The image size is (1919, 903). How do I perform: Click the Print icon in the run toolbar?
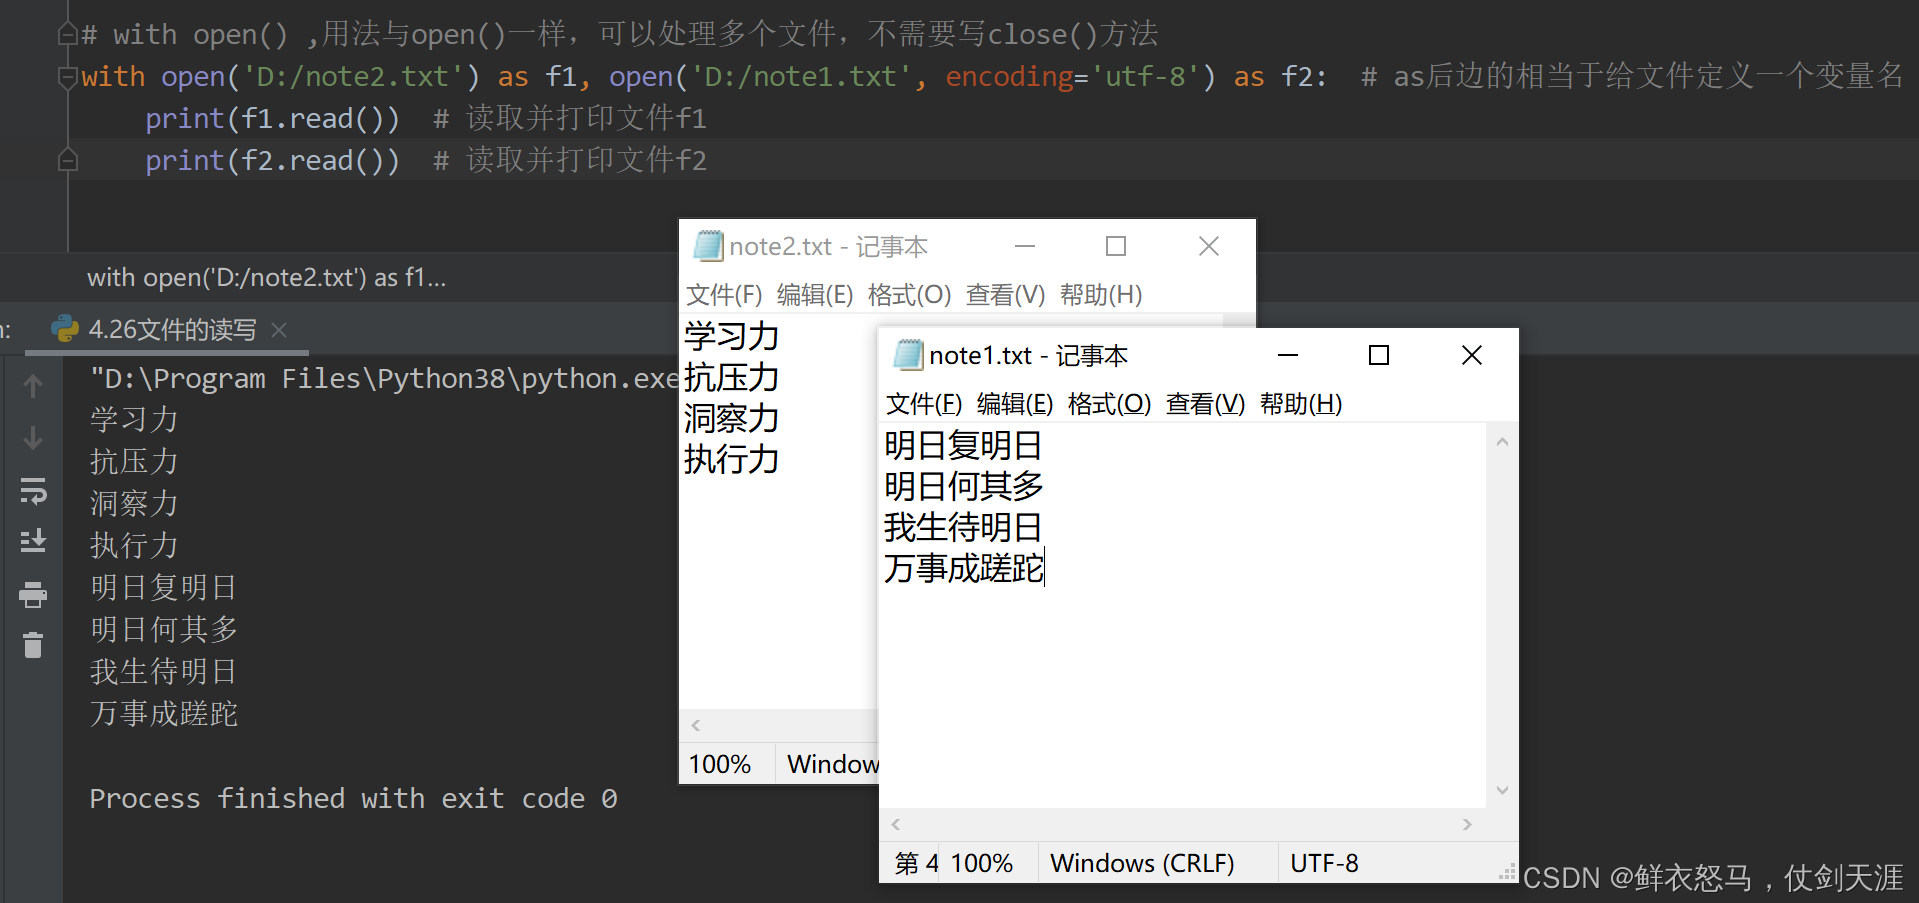click(x=33, y=594)
